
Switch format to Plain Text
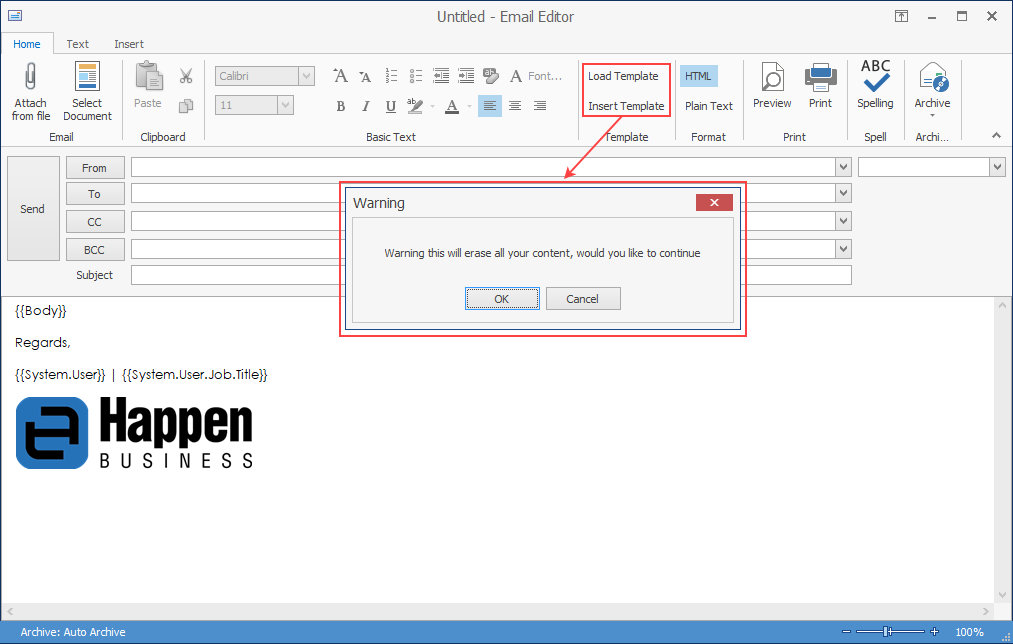709,106
